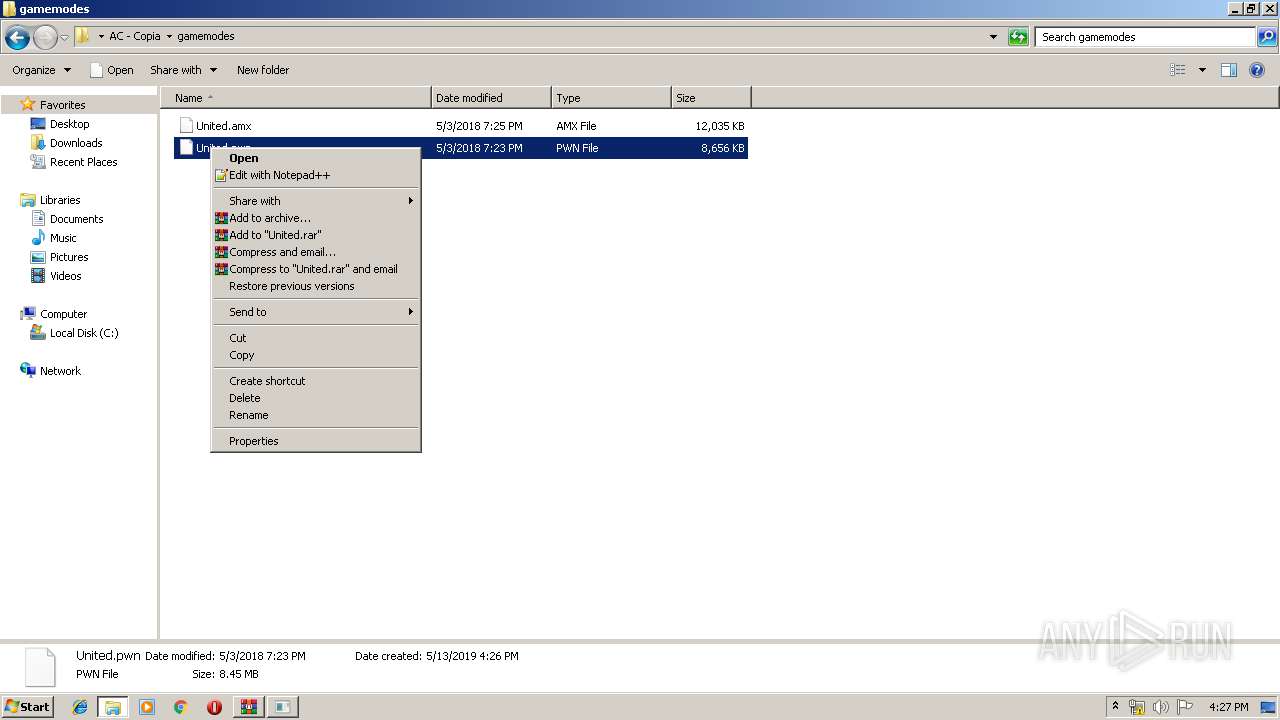Open the Organize dropdown menu
The height and width of the screenshot is (720, 1280).
(42, 70)
